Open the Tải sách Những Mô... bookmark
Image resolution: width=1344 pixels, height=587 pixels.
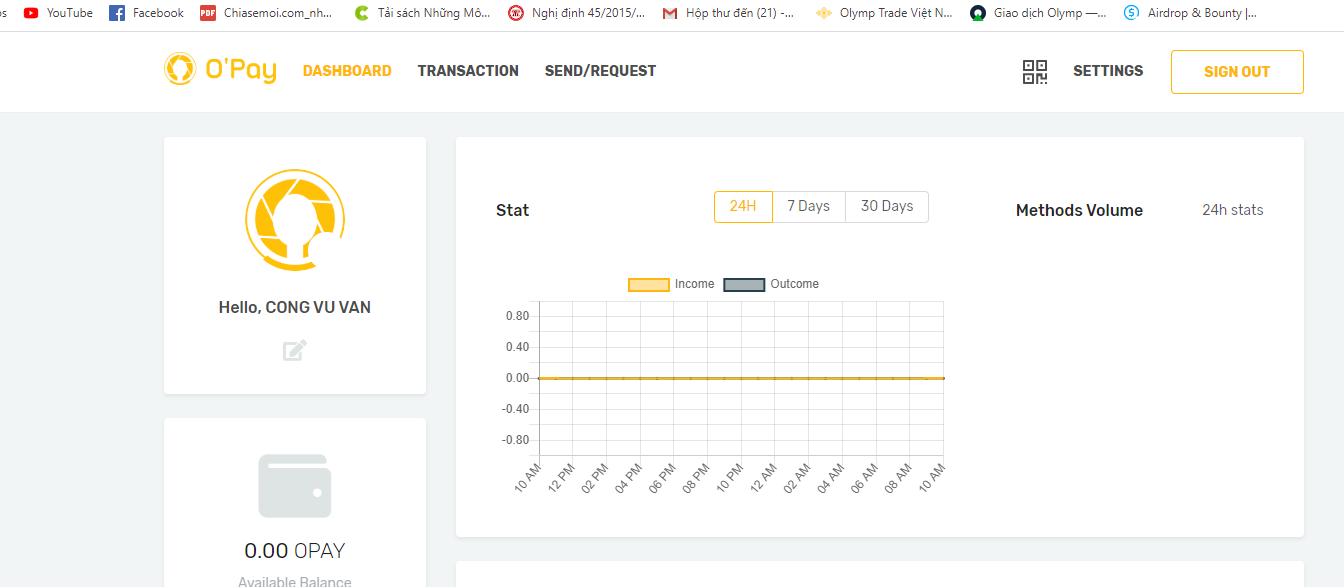pyautogui.click(x=422, y=13)
